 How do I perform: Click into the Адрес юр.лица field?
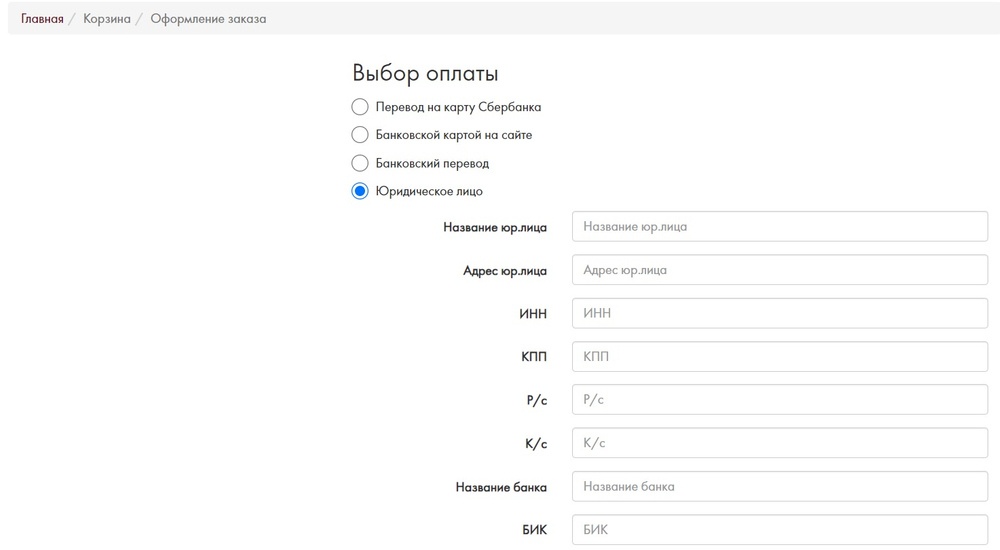(x=779, y=270)
